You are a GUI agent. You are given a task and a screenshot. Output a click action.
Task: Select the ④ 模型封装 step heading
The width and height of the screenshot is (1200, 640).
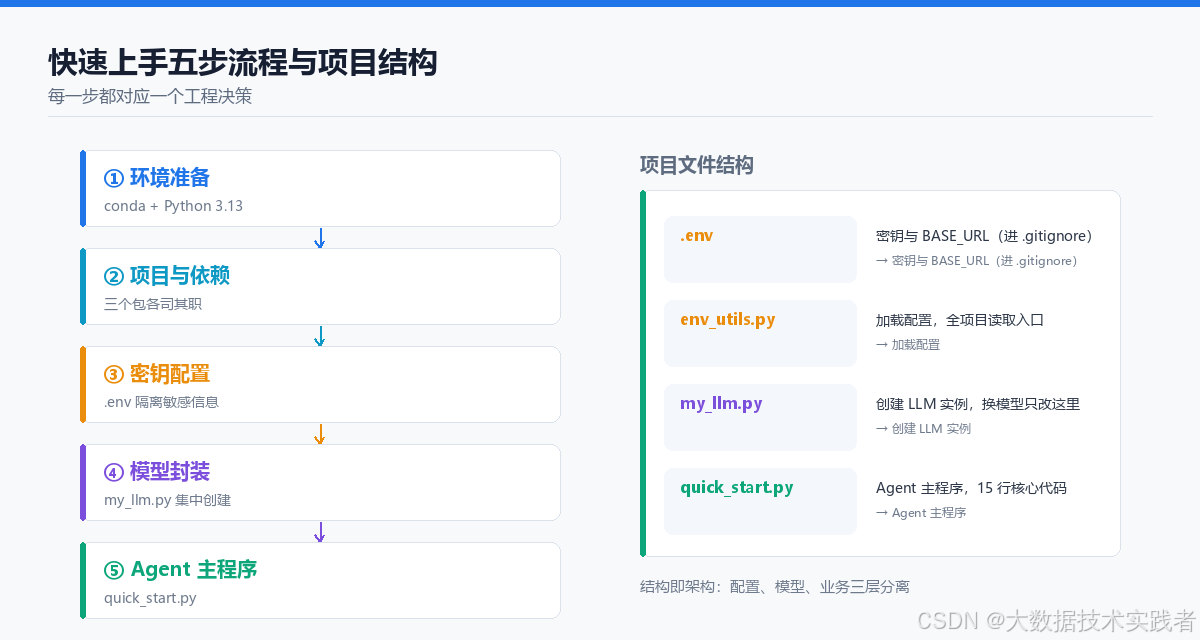[x=157, y=472]
